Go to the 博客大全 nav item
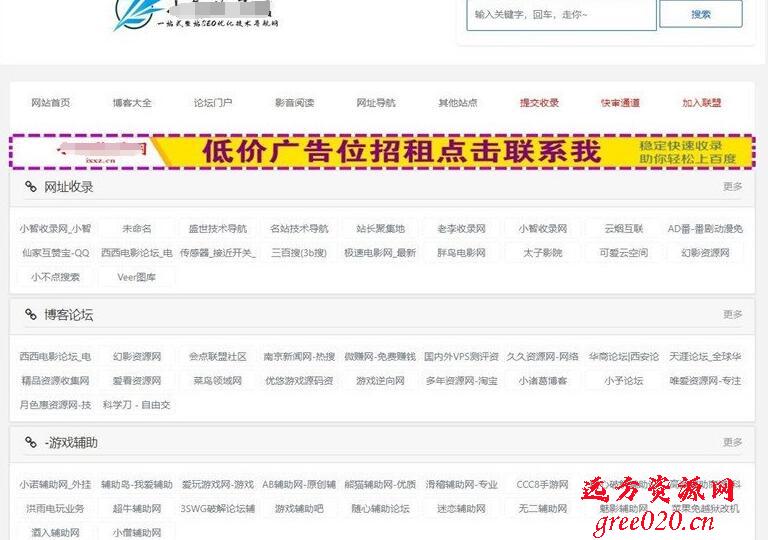 click(x=132, y=103)
